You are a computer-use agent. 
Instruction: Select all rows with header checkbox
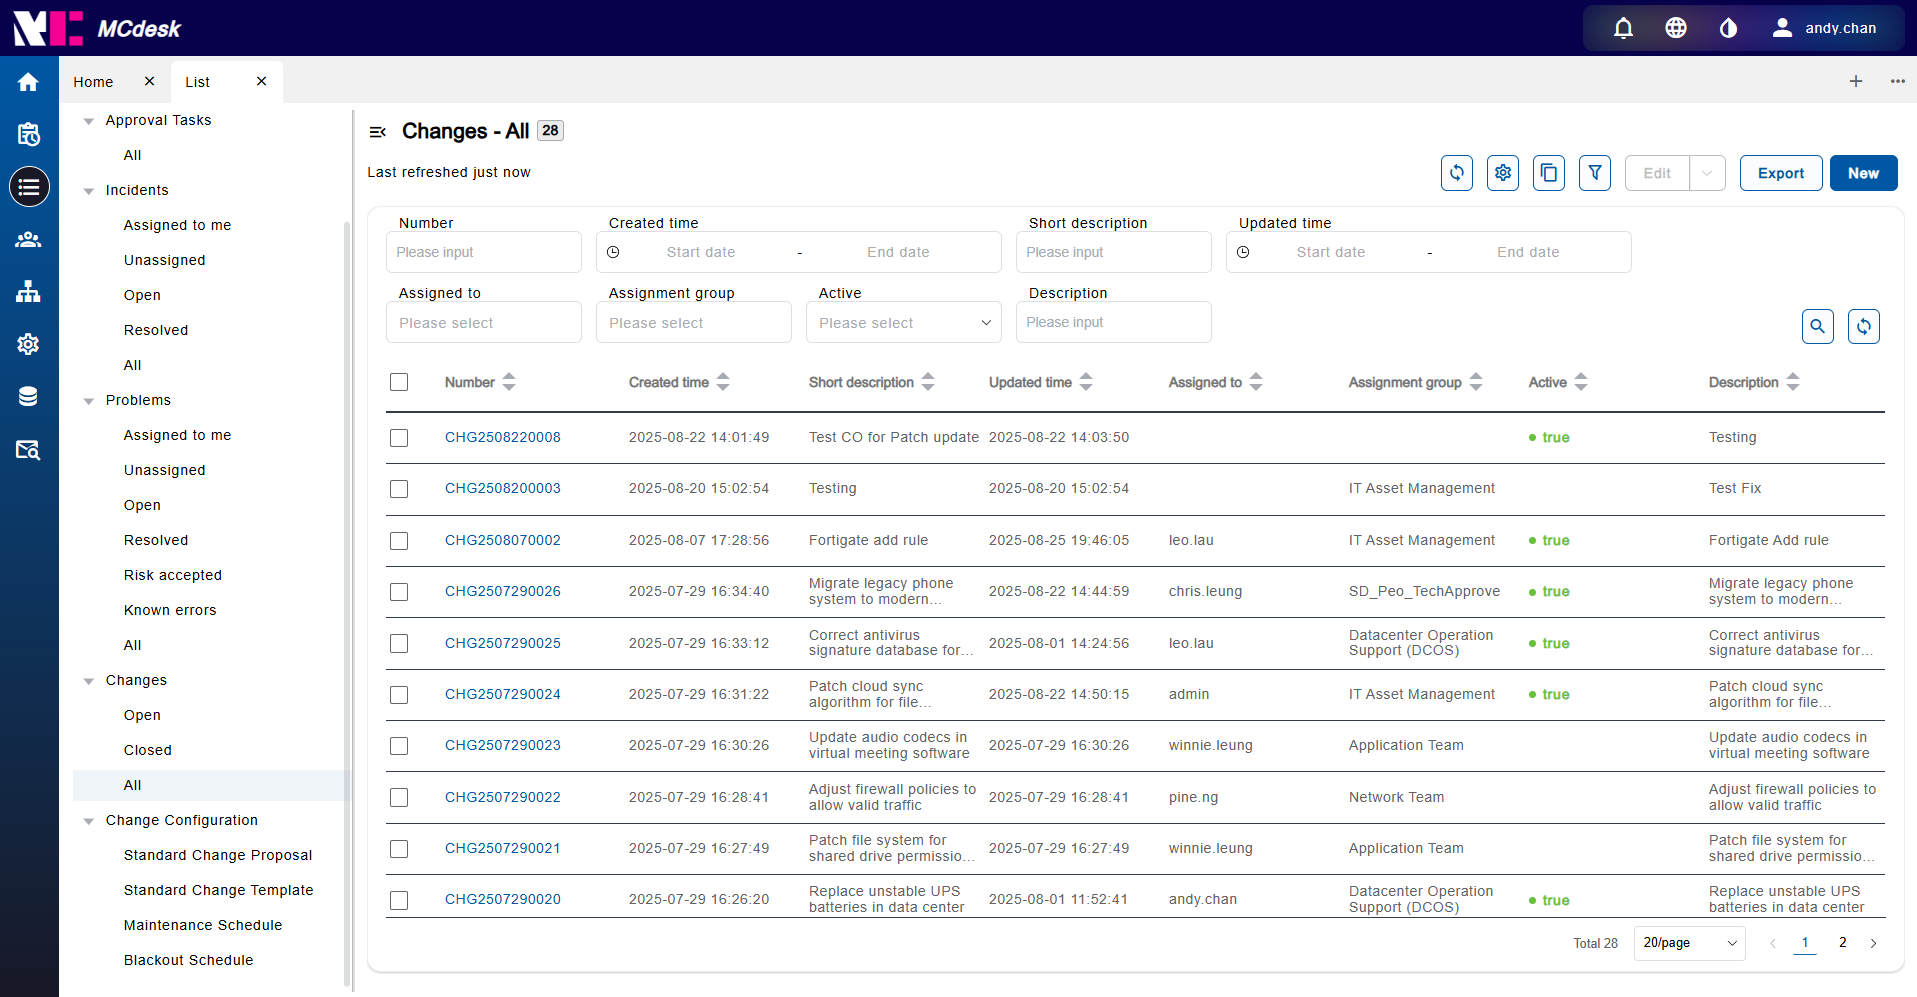399,382
